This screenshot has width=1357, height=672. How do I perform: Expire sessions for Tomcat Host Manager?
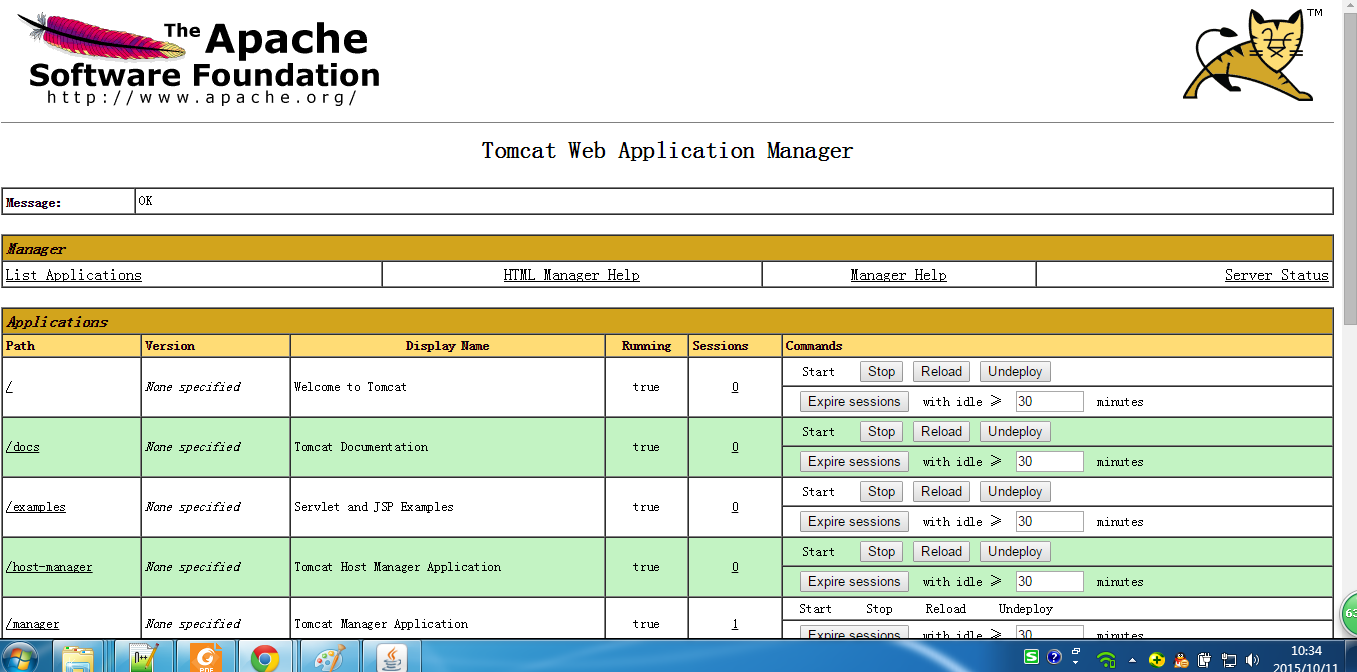[x=854, y=581]
